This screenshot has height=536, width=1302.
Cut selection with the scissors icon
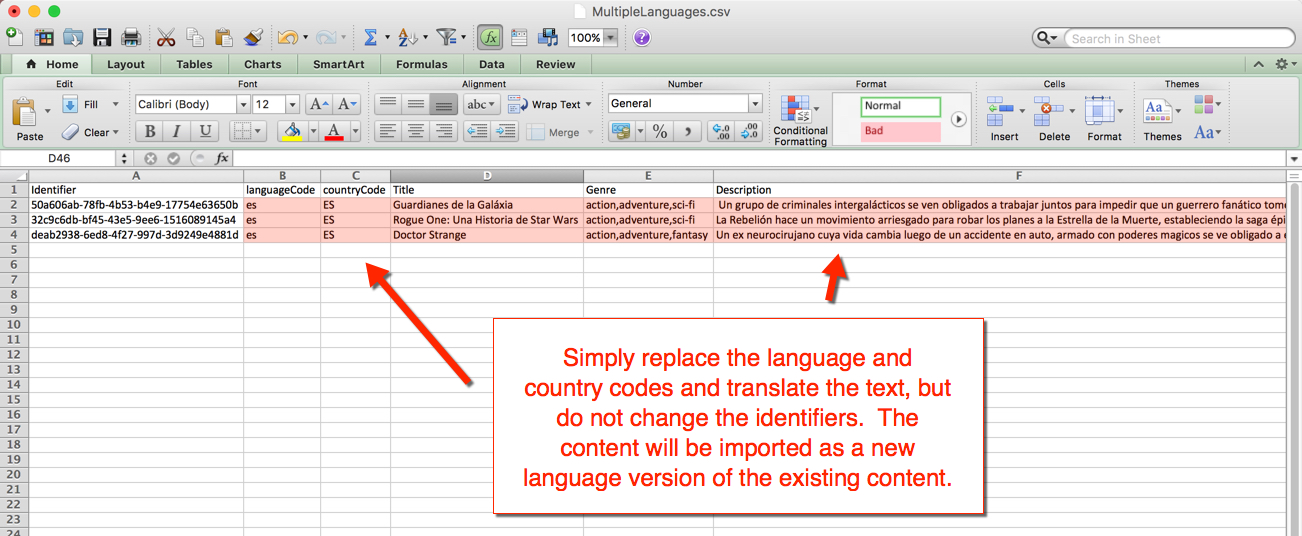coord(166,37)
